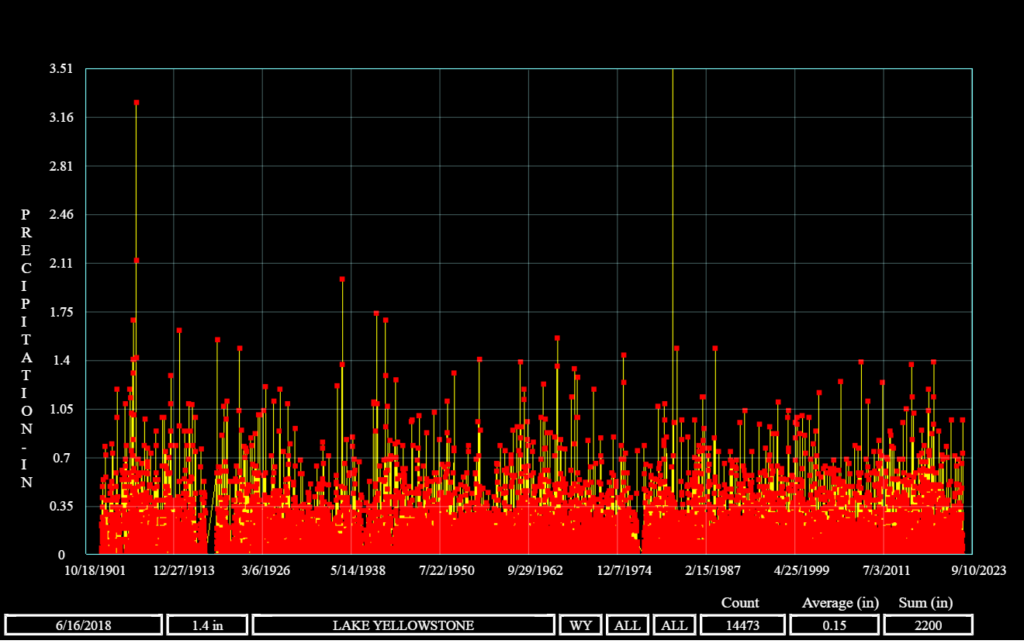Click the x-axis date 9/29/1962
Screen dimensions: 1024x644
tap(535, 570)
